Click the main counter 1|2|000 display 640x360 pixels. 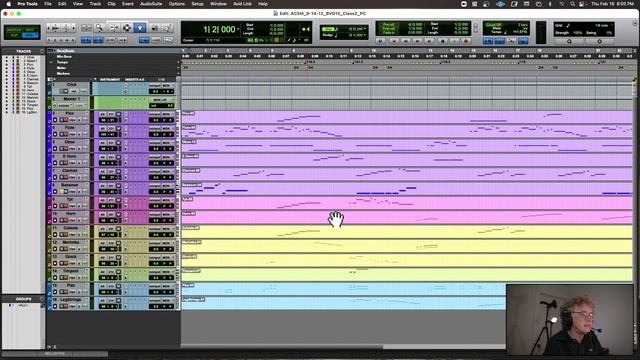pos(220,29)
